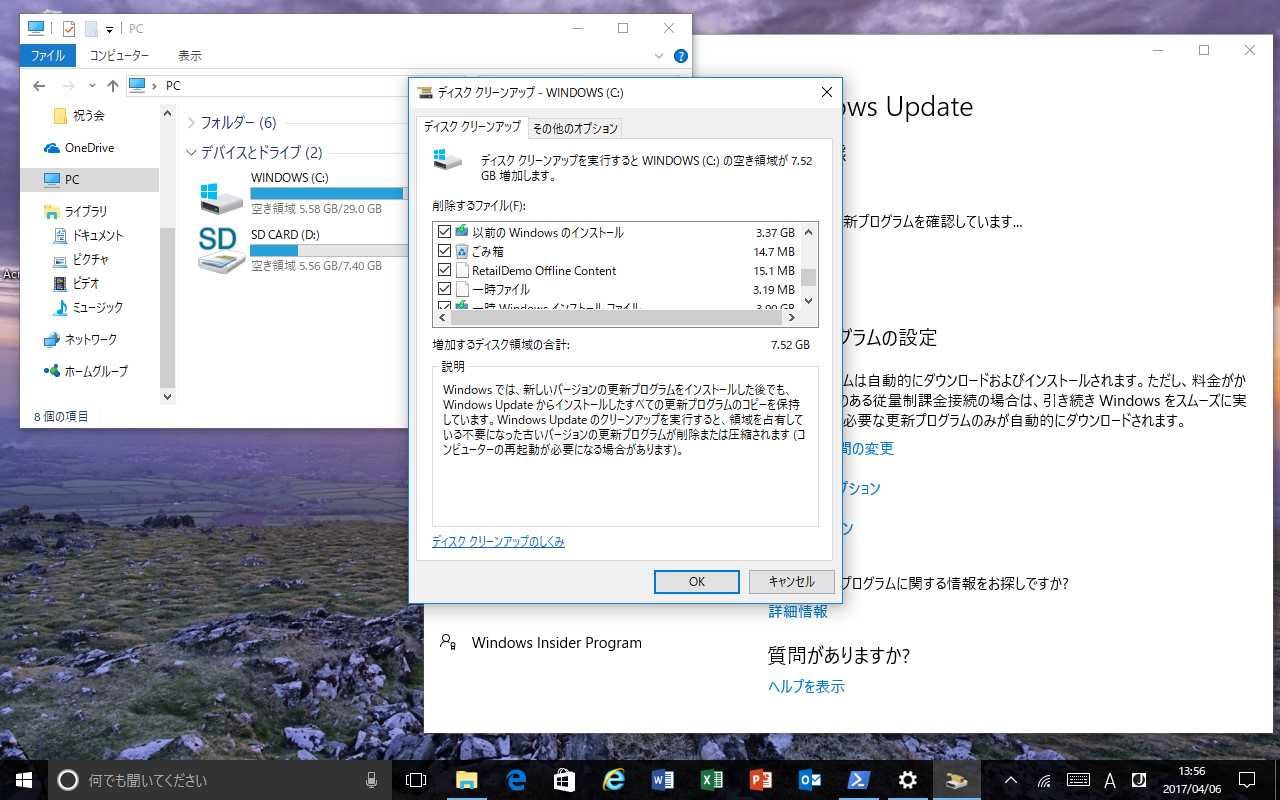Open PowerShell from the taskbar
This screenshot has width=1280, height=800.
pyautogui.click(x=859, y=780)
